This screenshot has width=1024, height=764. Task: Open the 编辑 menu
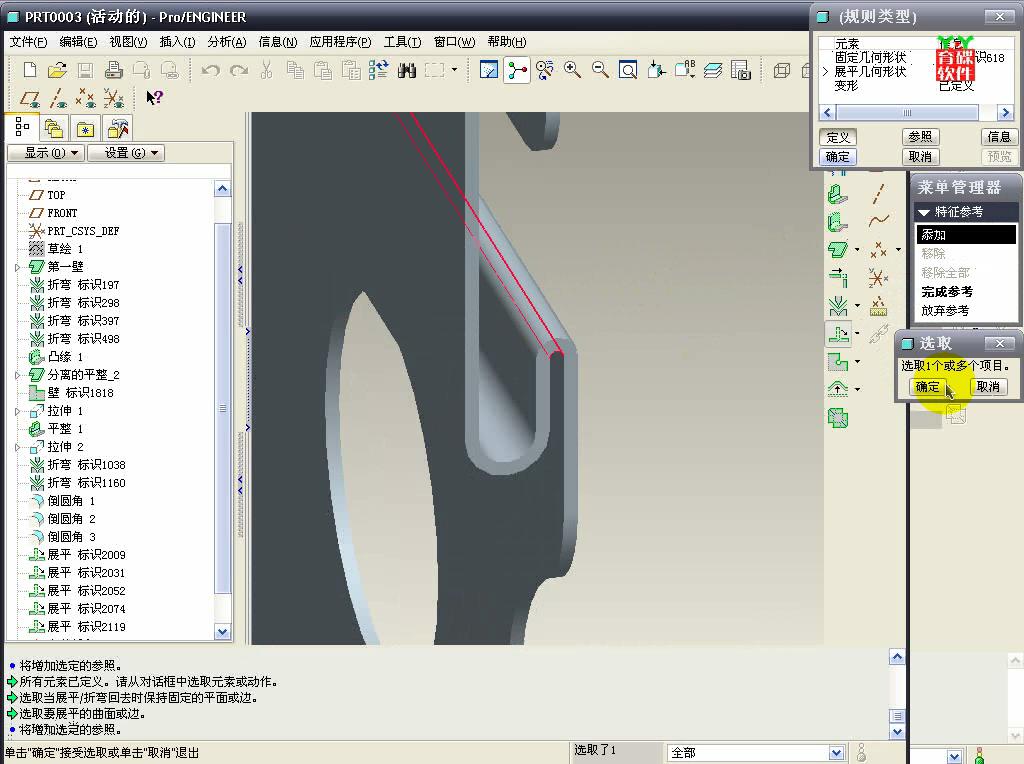(x=78, y=42)
